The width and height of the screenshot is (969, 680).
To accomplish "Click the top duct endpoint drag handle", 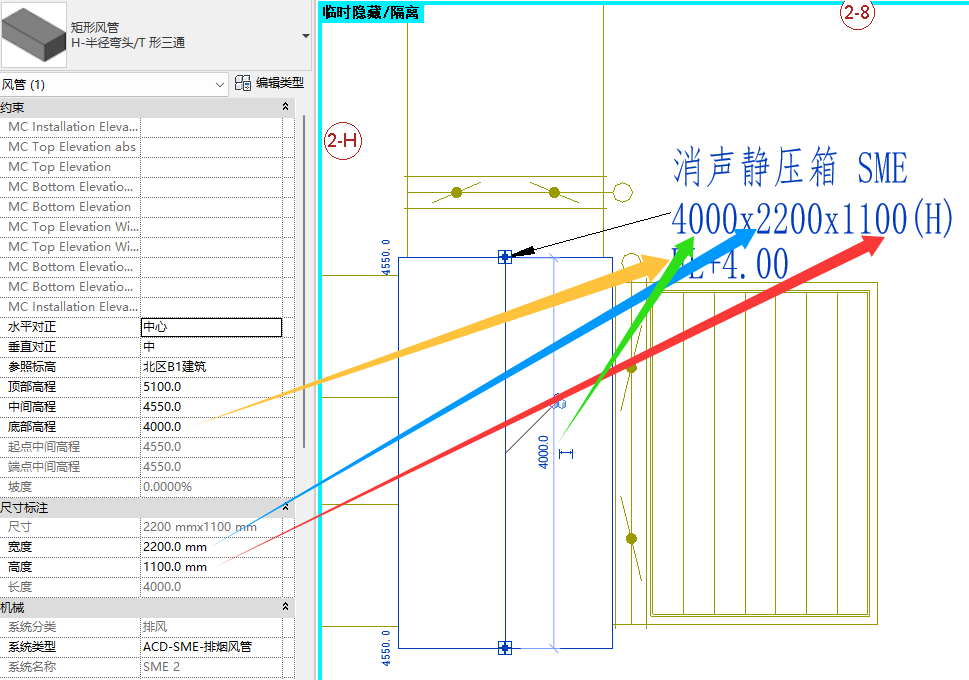I will click(505, 258).
